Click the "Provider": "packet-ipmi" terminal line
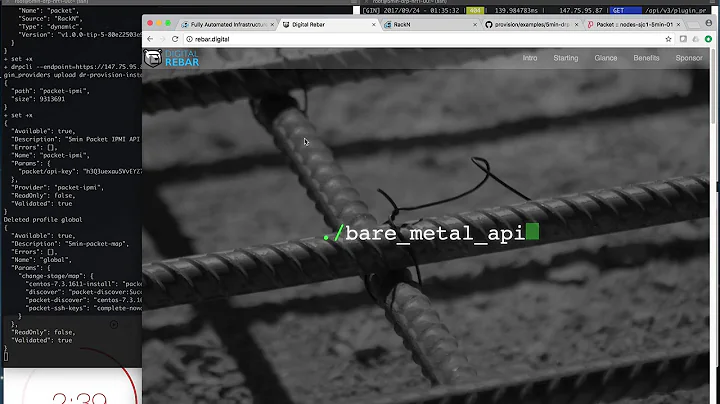This screenshot has width=720, height=404. [57, 187]
